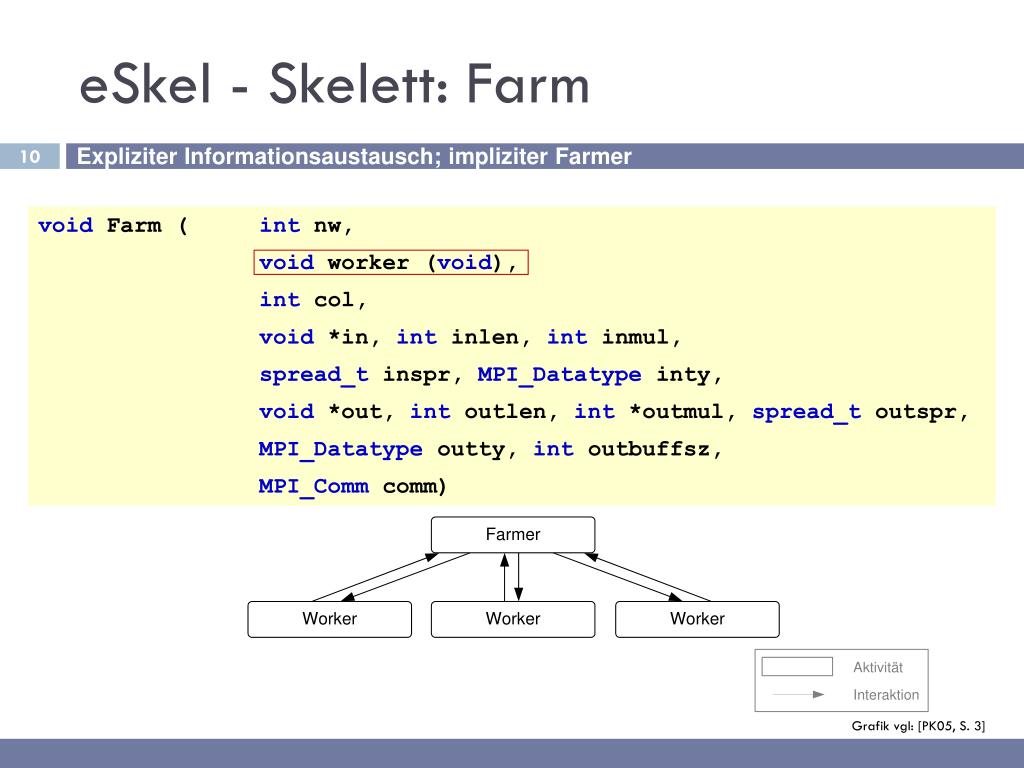Click the slide number 10

29,156
